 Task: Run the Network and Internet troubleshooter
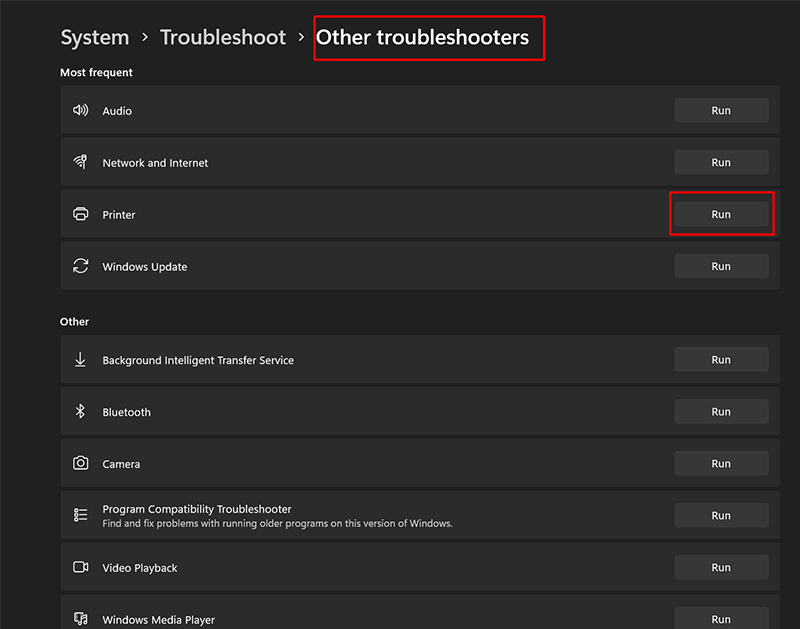[721, 163]
